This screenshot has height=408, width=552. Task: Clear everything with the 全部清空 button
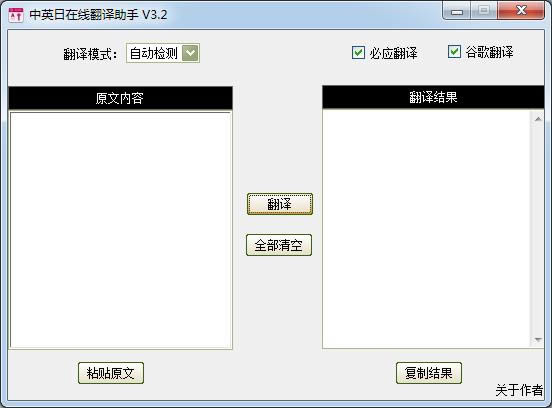click(x=279, y=245)
